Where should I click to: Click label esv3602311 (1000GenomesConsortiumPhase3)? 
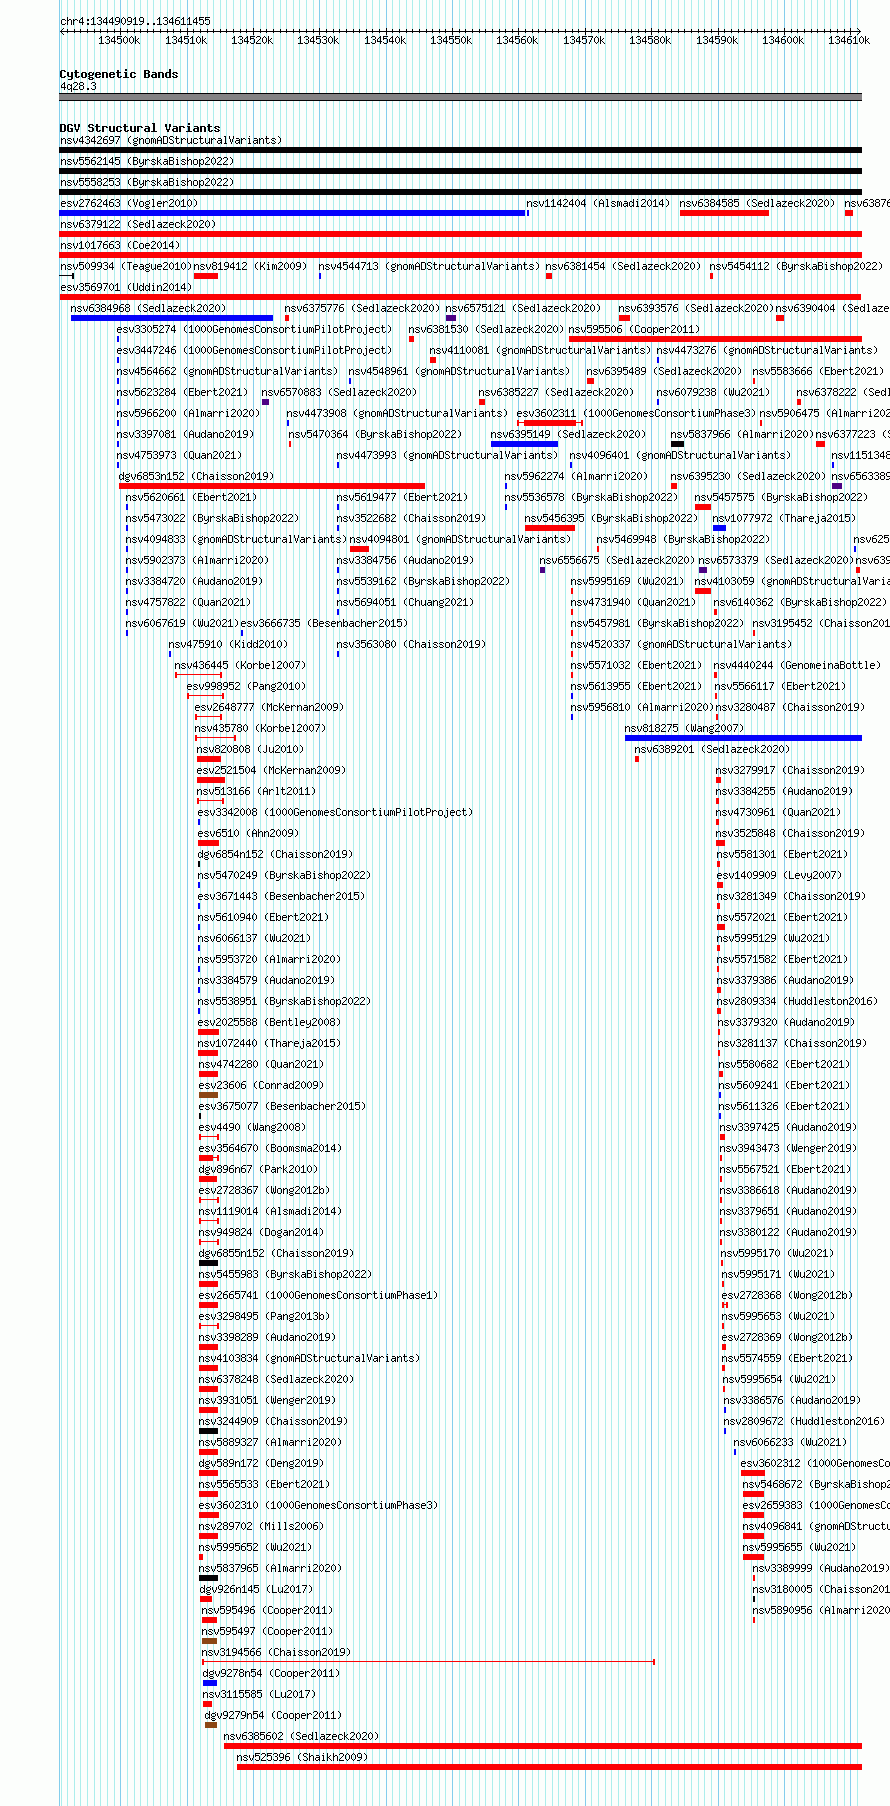pos(636,413)
